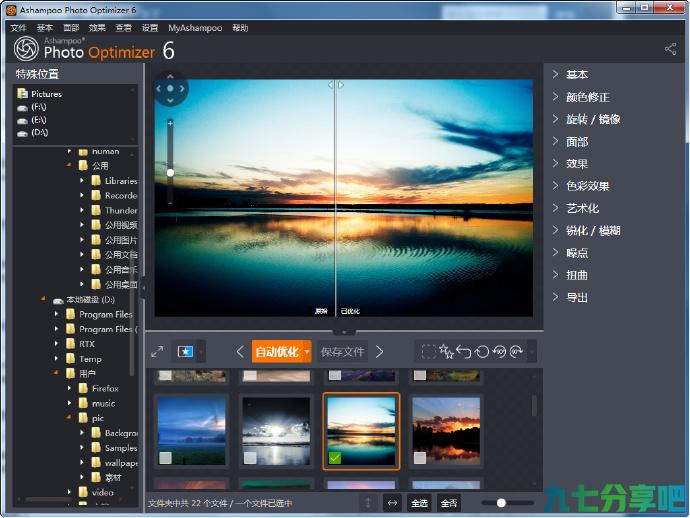Rotate image 90 degrees right

517,352
